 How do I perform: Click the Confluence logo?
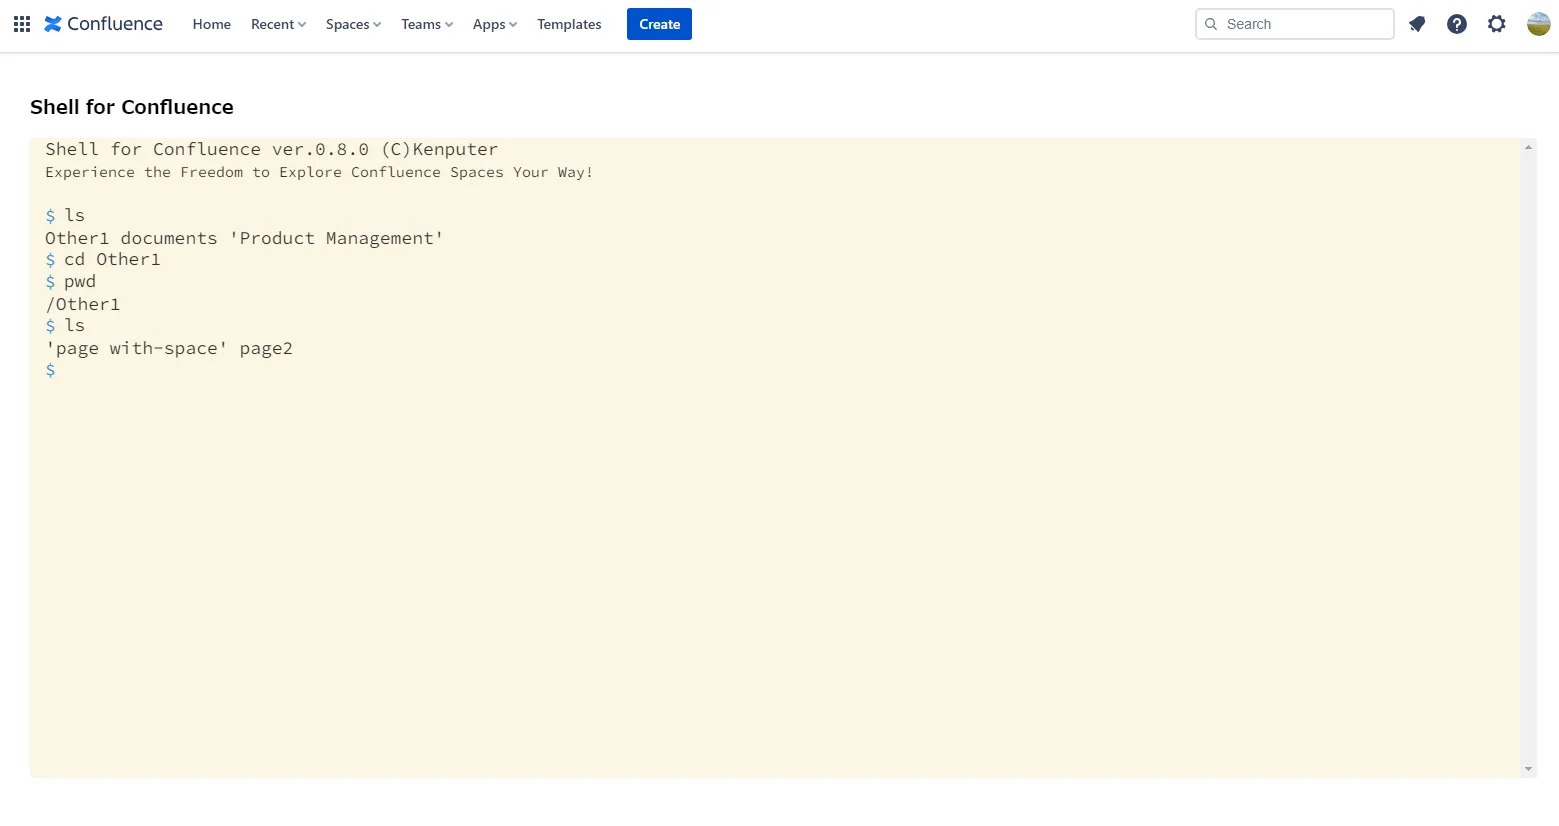[103, 24]
